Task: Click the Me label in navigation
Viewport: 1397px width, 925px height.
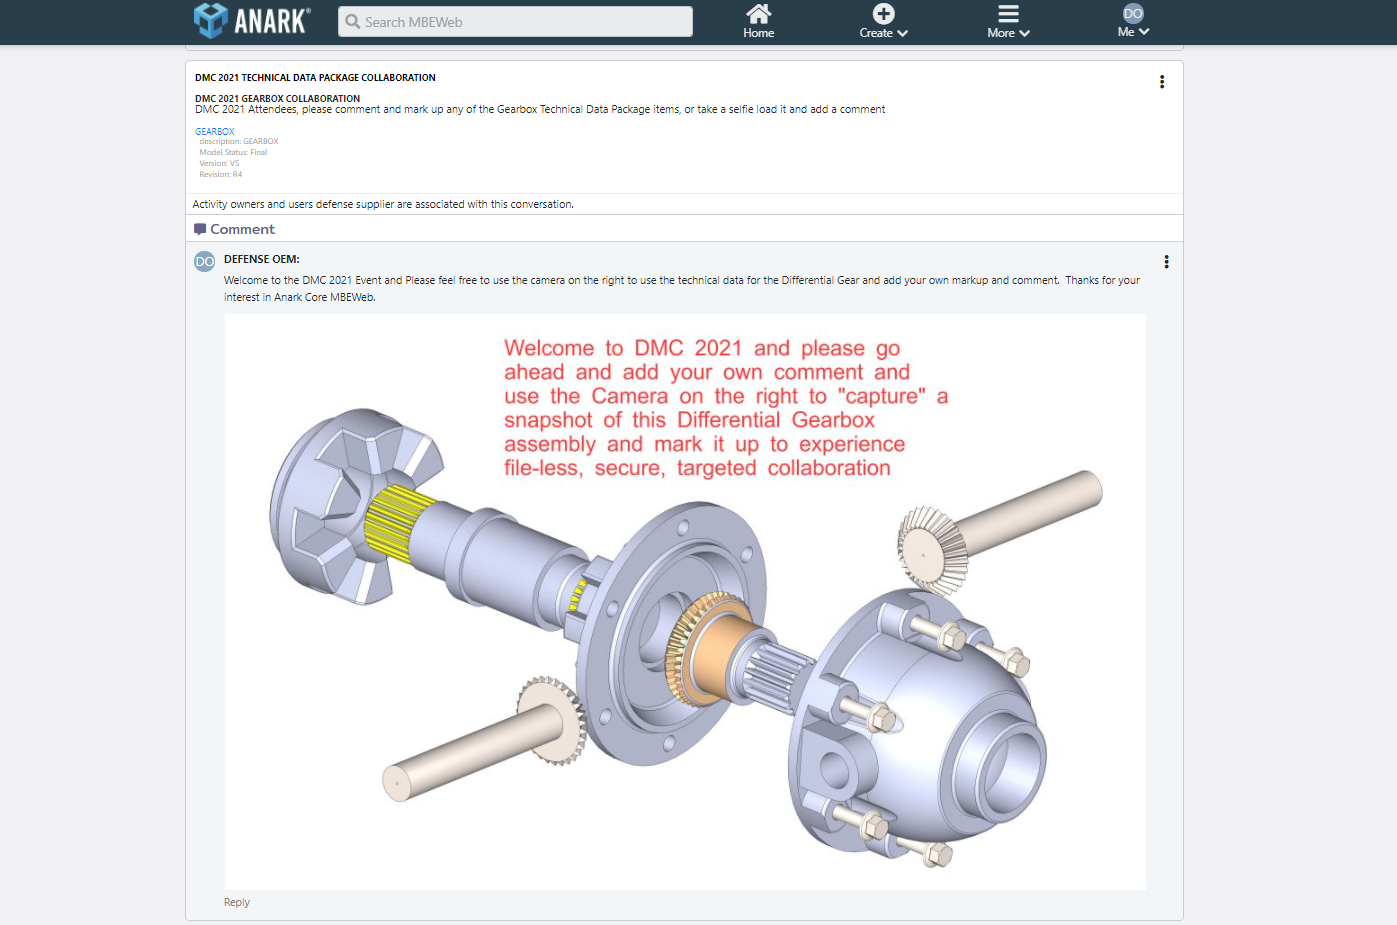Action: point(1126,32)
